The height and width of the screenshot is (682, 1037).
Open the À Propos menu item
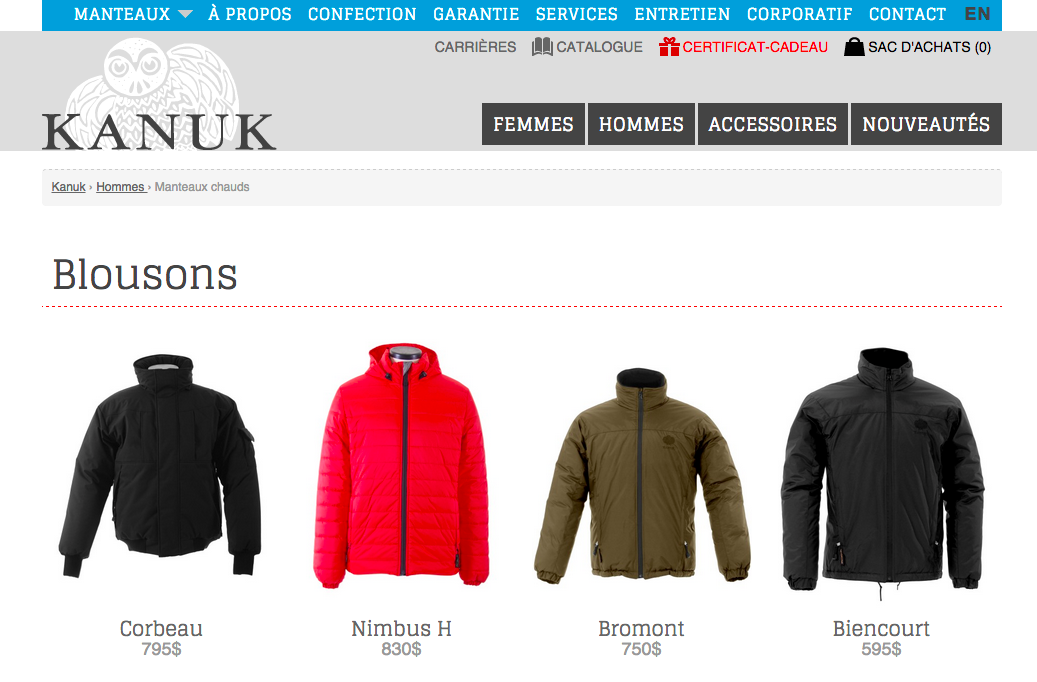click(249, 14)
